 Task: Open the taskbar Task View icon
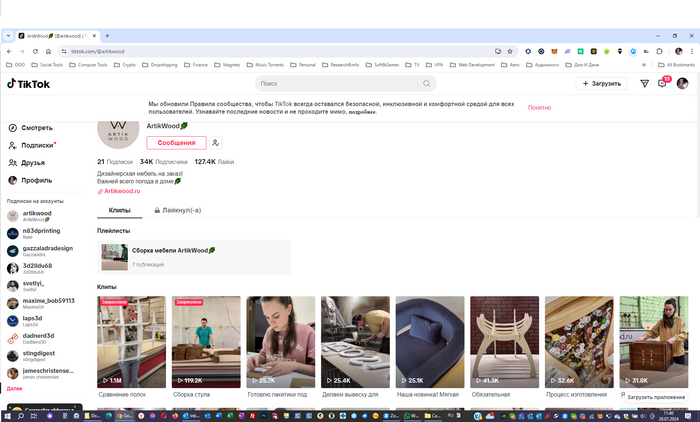coord(34,416)
